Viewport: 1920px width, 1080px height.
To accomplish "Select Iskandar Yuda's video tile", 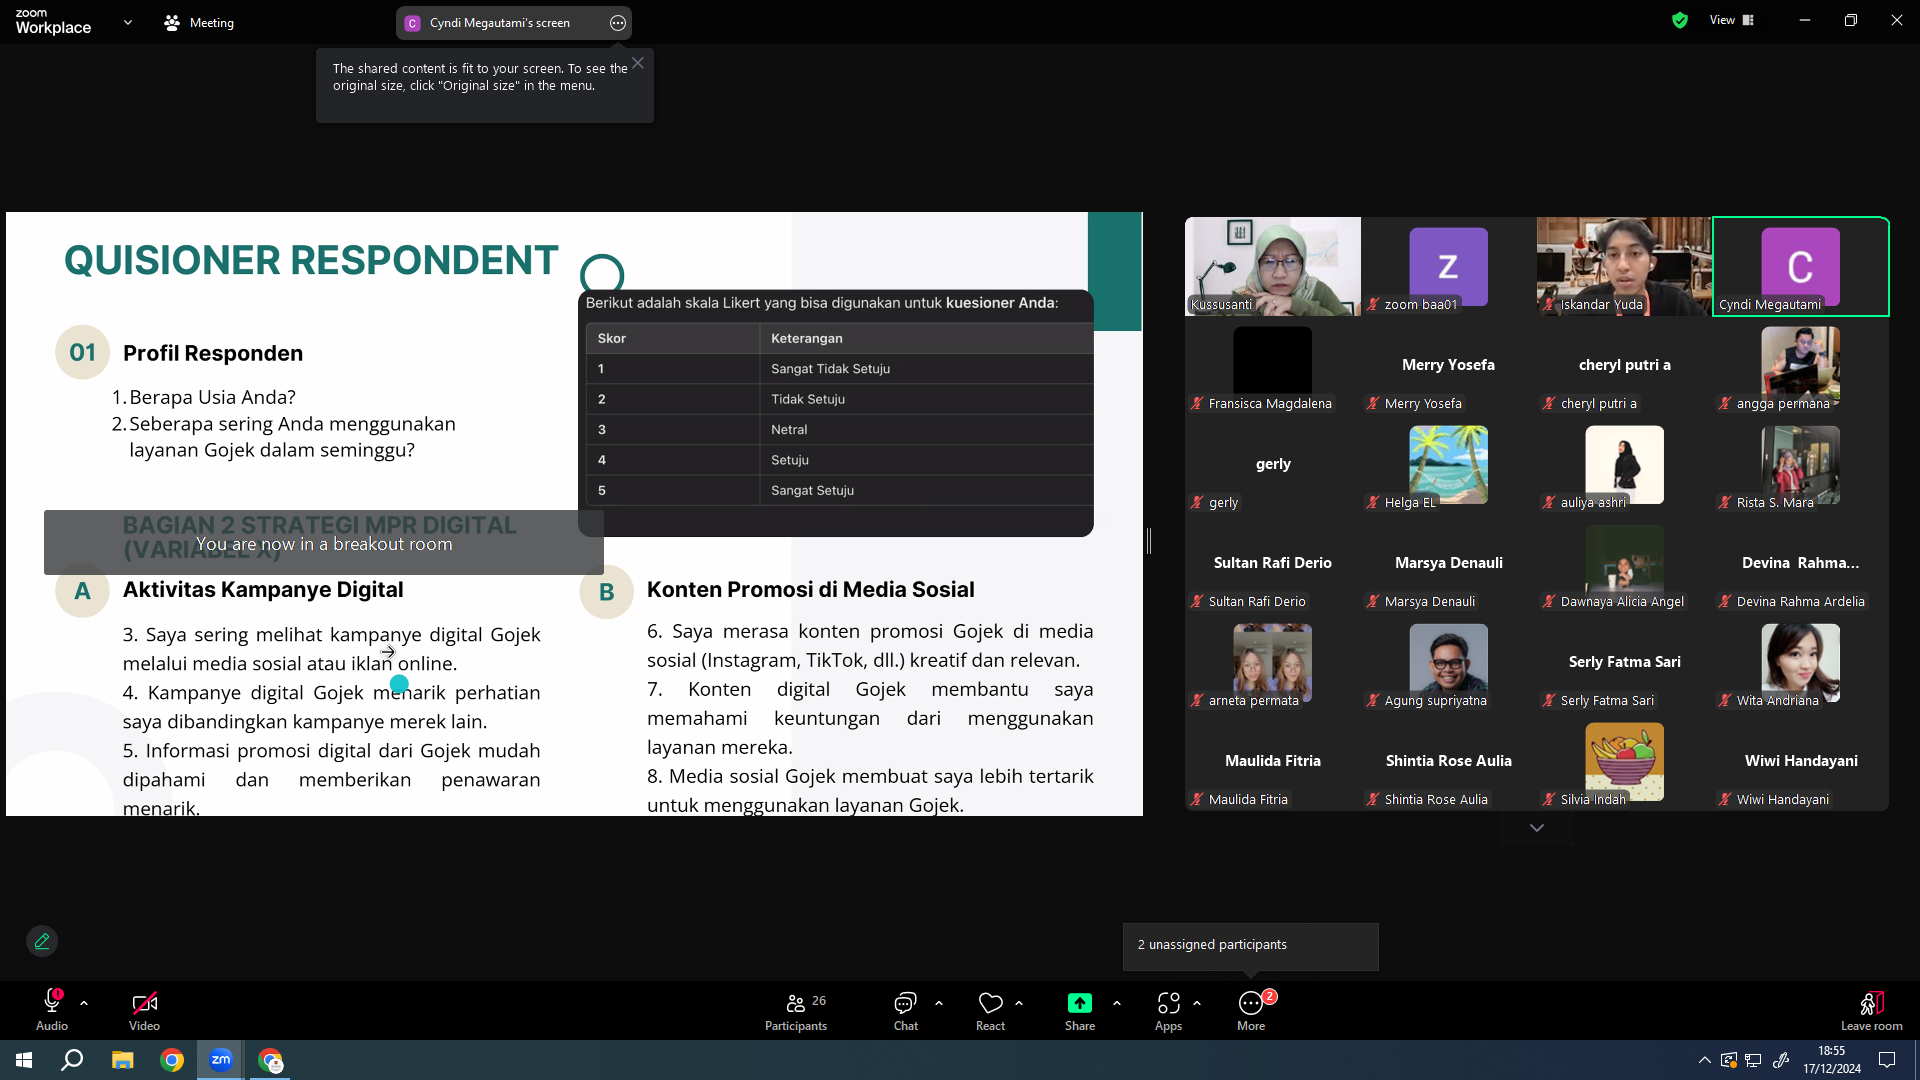I will (x=1625, y=266).
